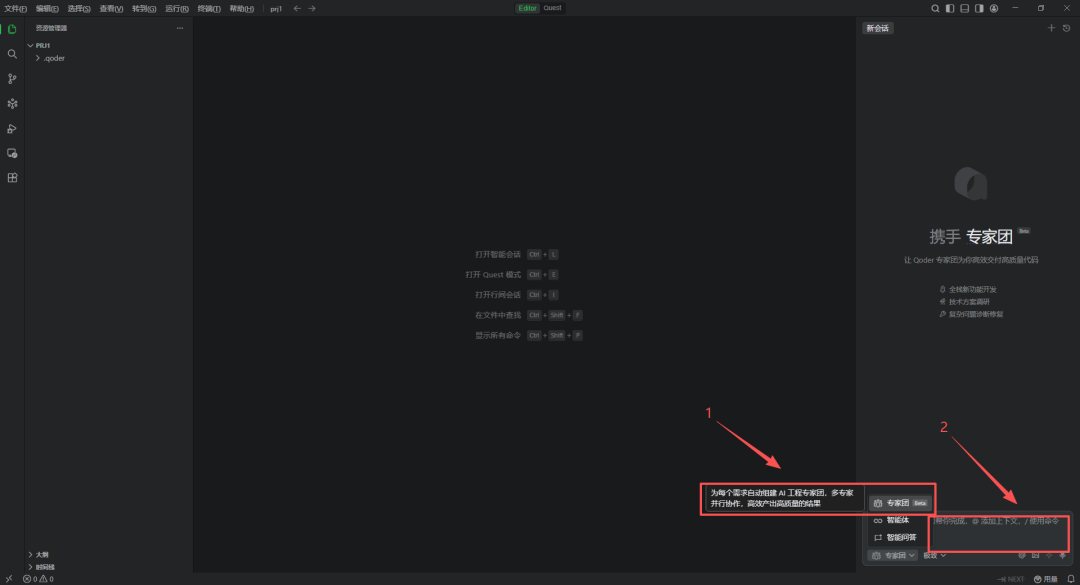Image resolution: width=1080 pixels, height=585 pixels.
Task: Open the Extensions view in activity bar
Action: coord(12,178)
